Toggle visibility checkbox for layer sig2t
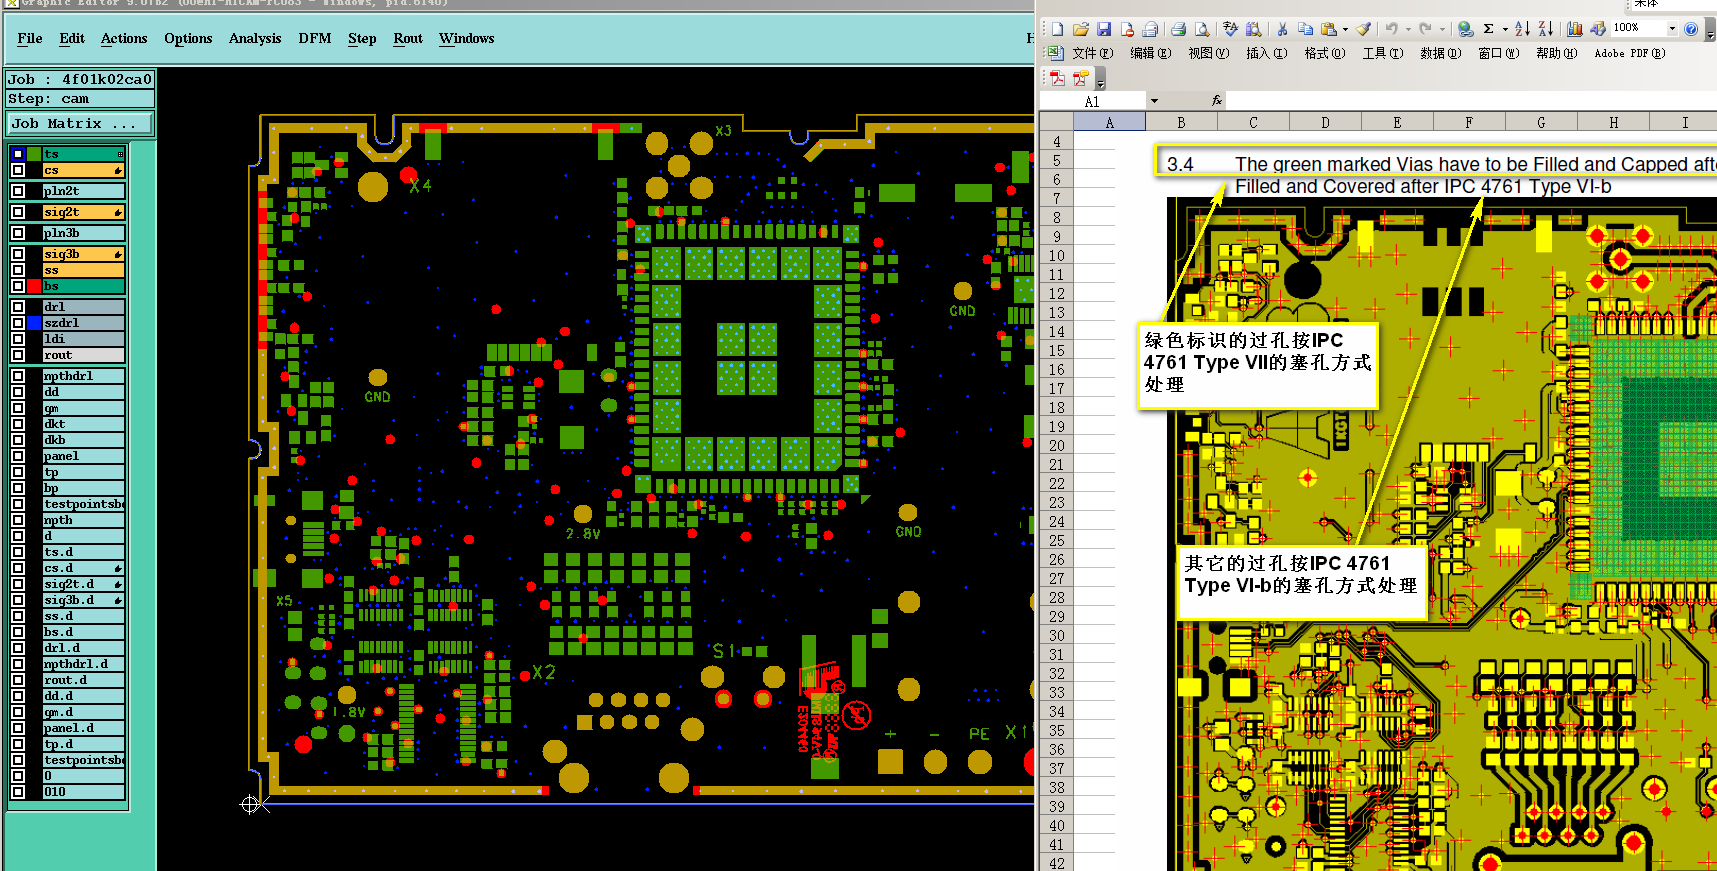1717x871 pixels. pos(18,212)
